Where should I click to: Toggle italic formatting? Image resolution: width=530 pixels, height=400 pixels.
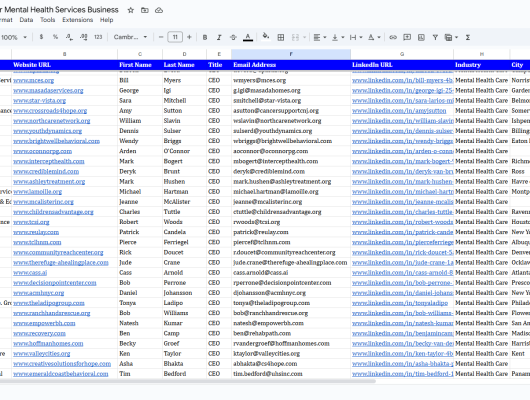tap(219, 37)
